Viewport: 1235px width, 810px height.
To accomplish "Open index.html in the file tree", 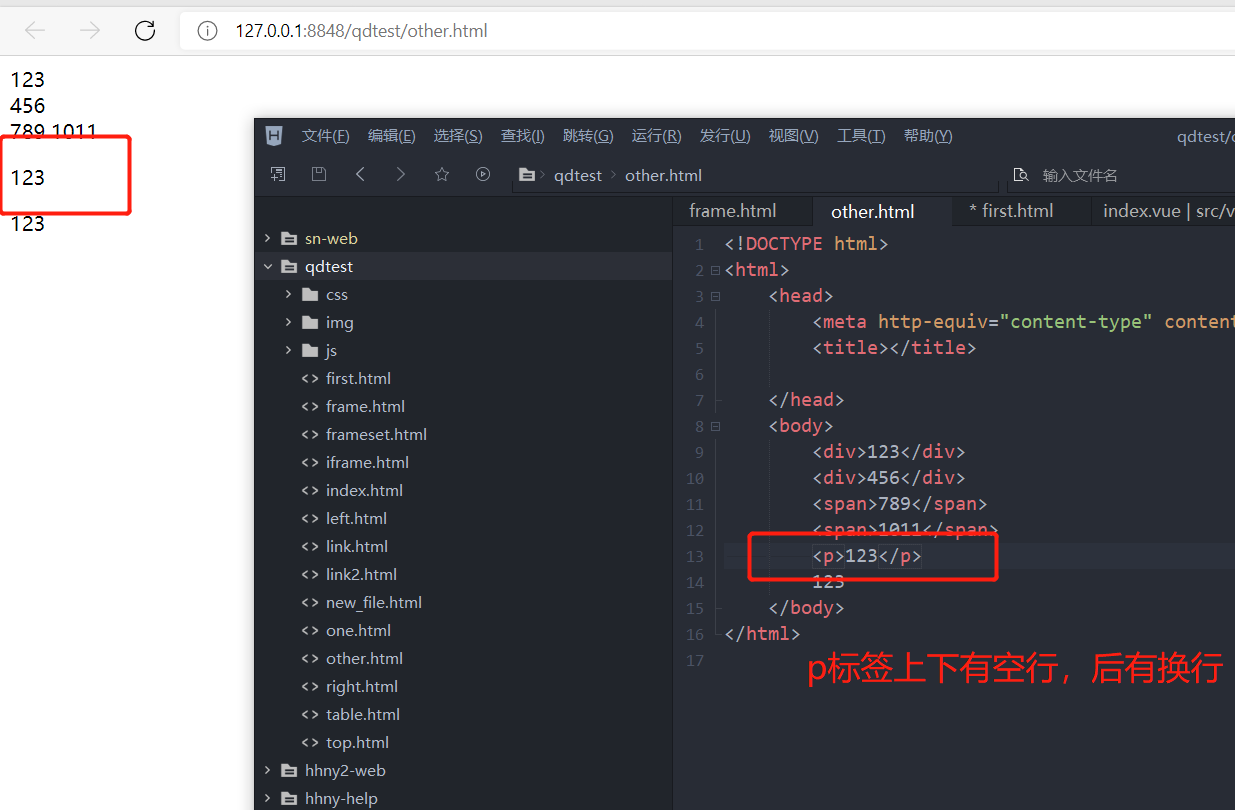I will point(364,490).
